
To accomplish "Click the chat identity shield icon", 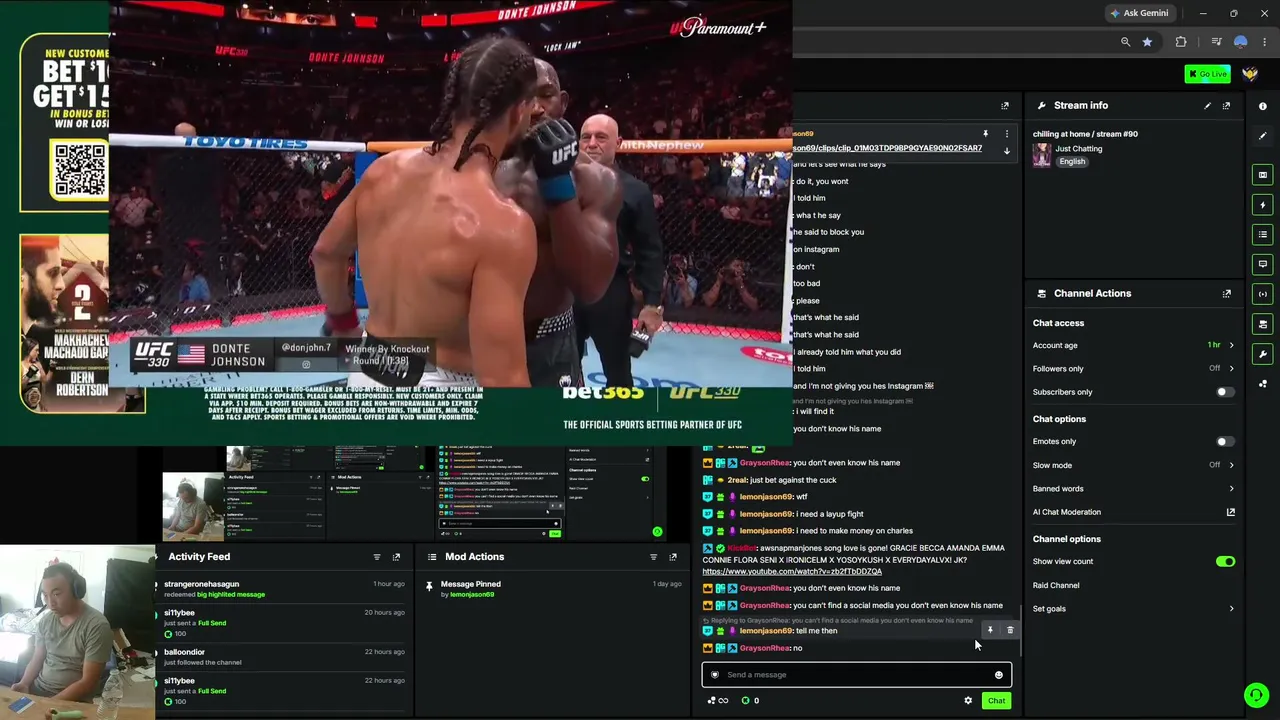I will pos(714,675).
